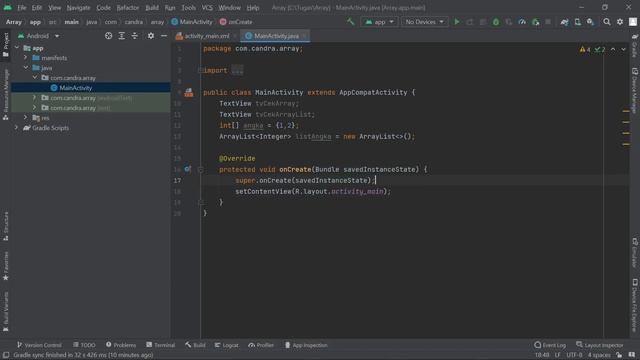This screenshot has height=360, width=640.
Task: Open the app run configuration dropdown
Action: click(380, 22)
